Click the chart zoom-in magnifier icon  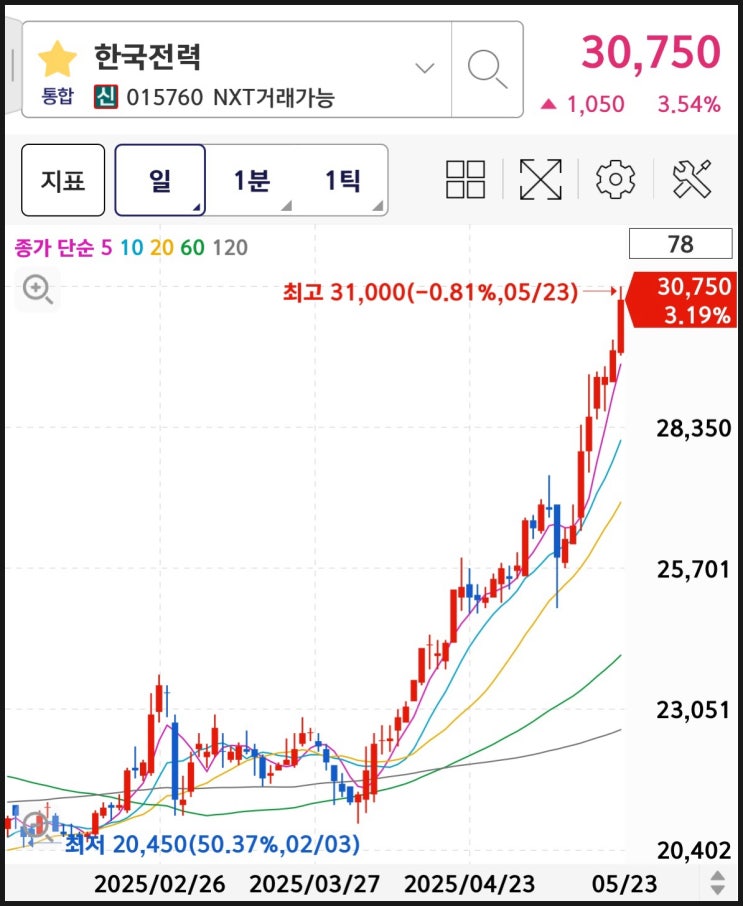coord(38,289)
